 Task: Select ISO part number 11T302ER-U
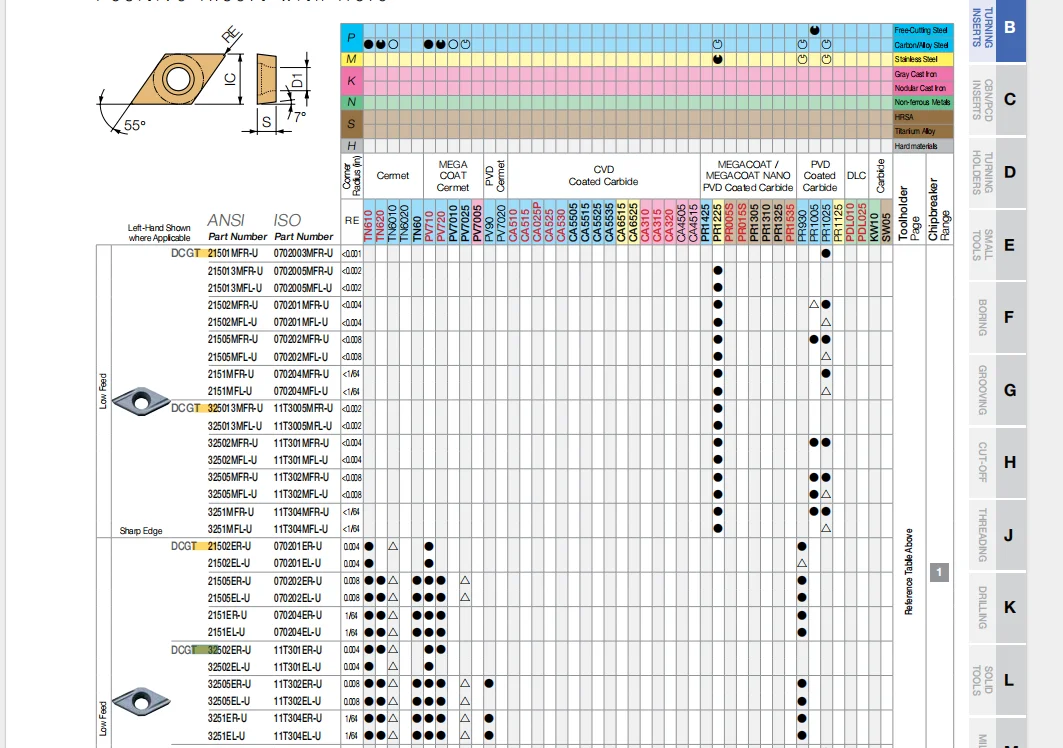click(298, 684)
